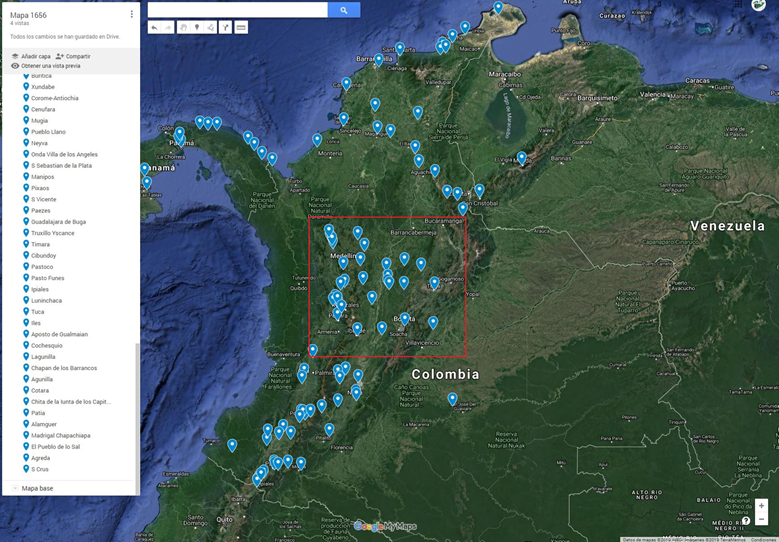This screenshot has width=779, height=542.
Task: Open the three-dot map options menu
Action: pyautogui.click(x=132, y=15)
